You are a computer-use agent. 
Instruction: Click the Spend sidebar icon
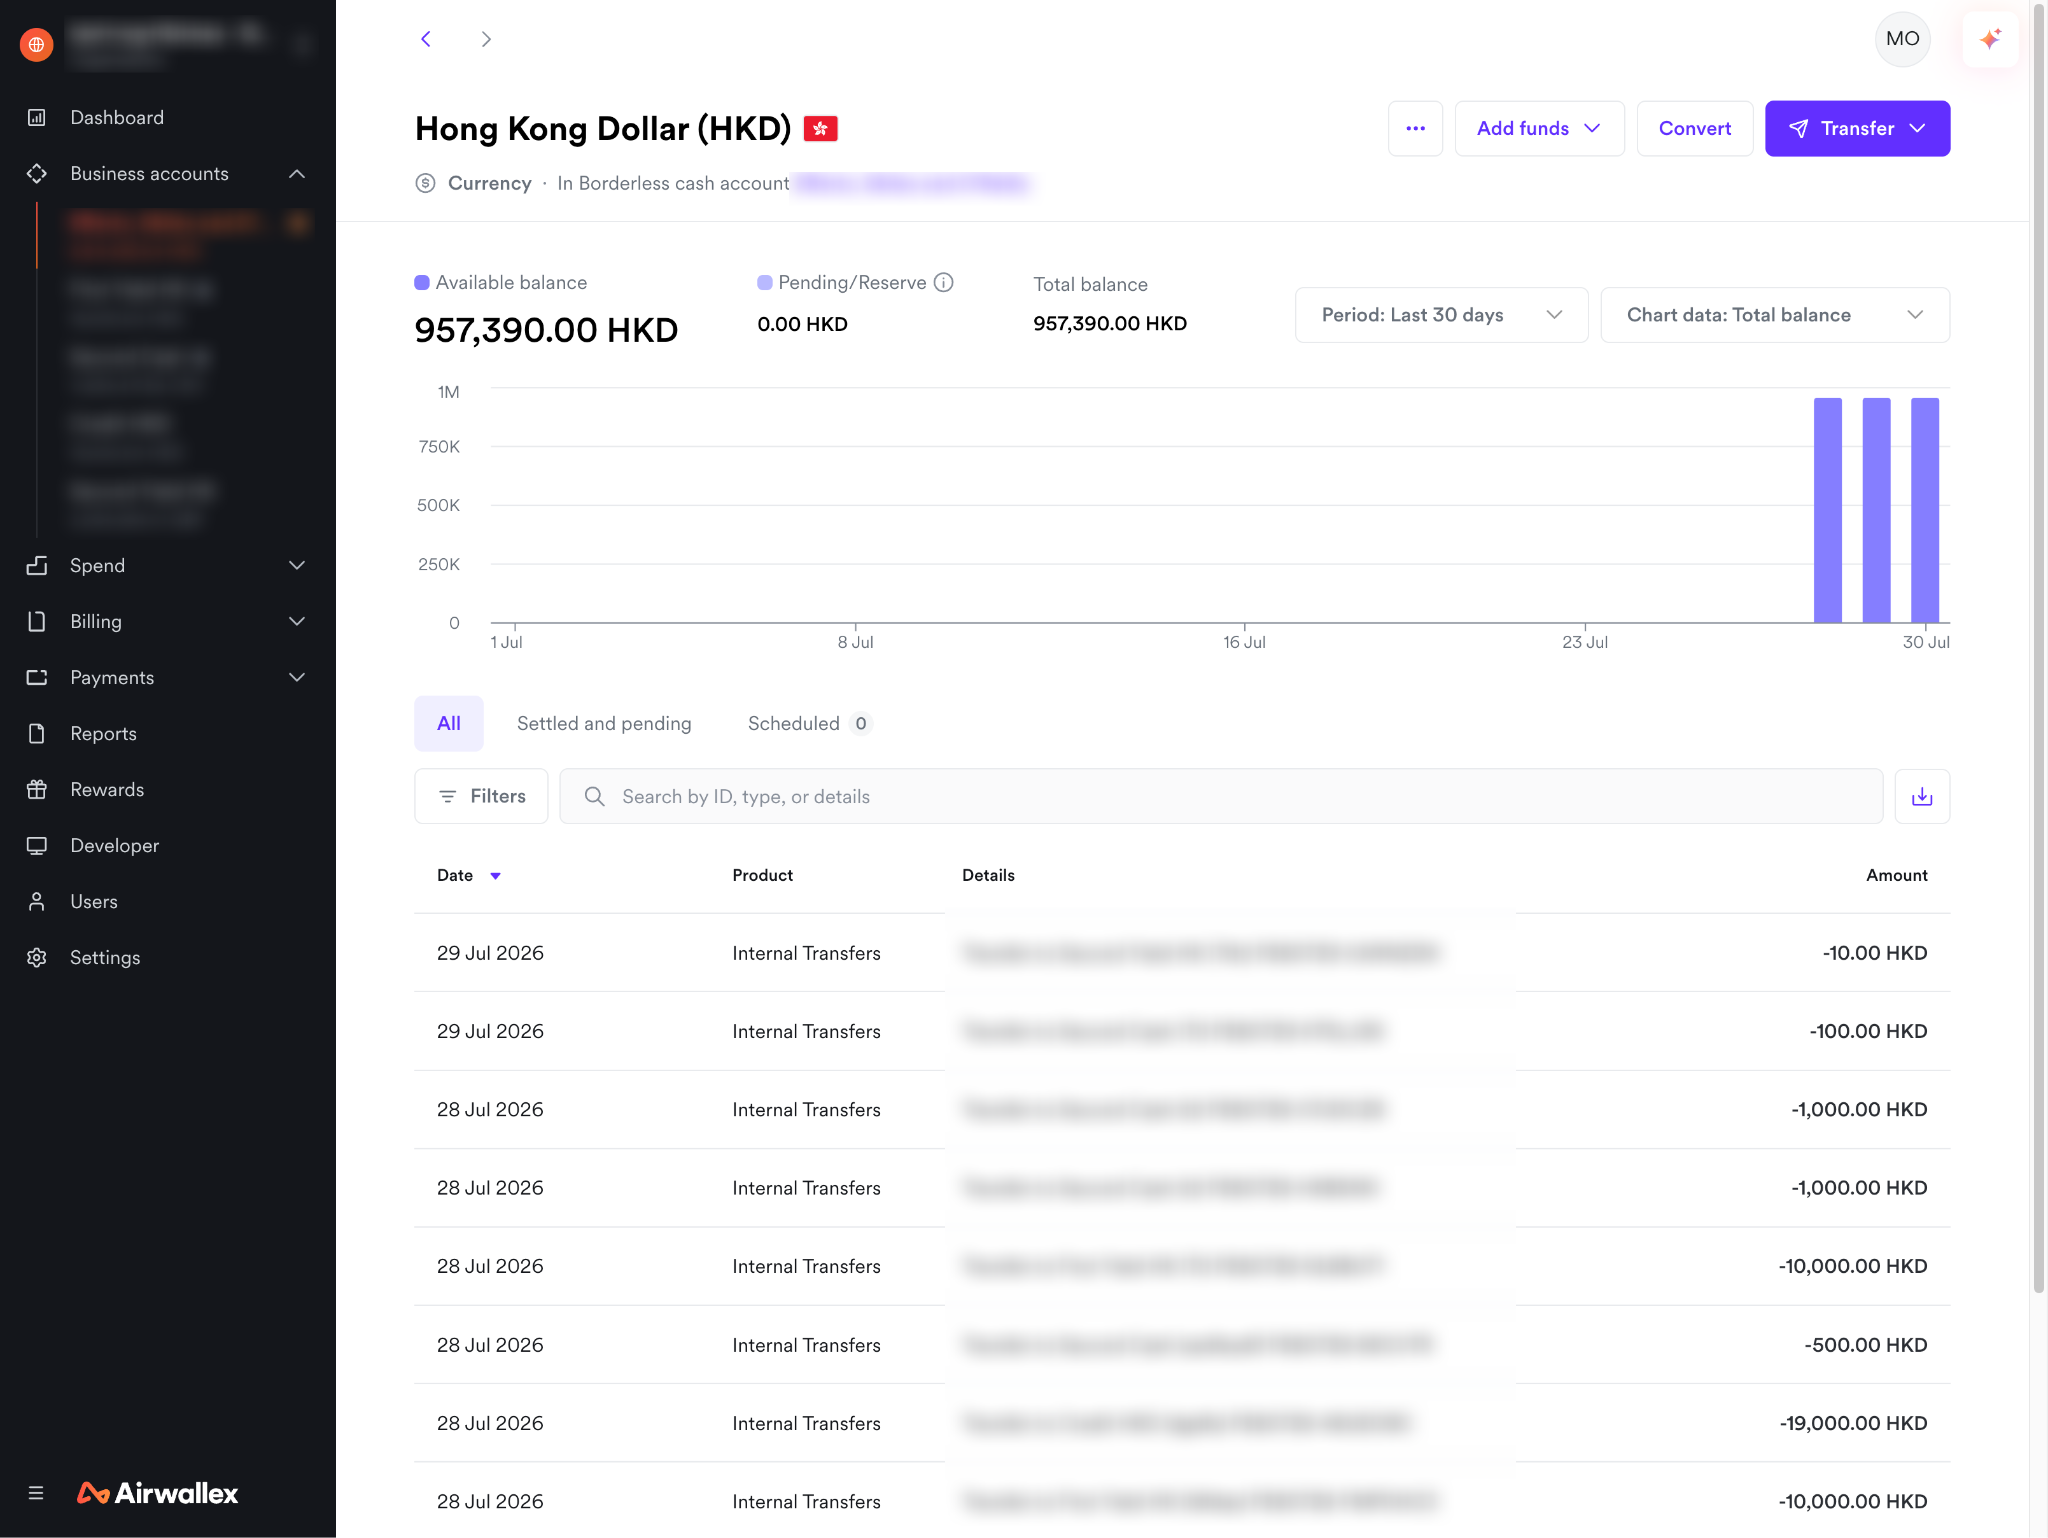pyautogui.click(x=37, y=566)
